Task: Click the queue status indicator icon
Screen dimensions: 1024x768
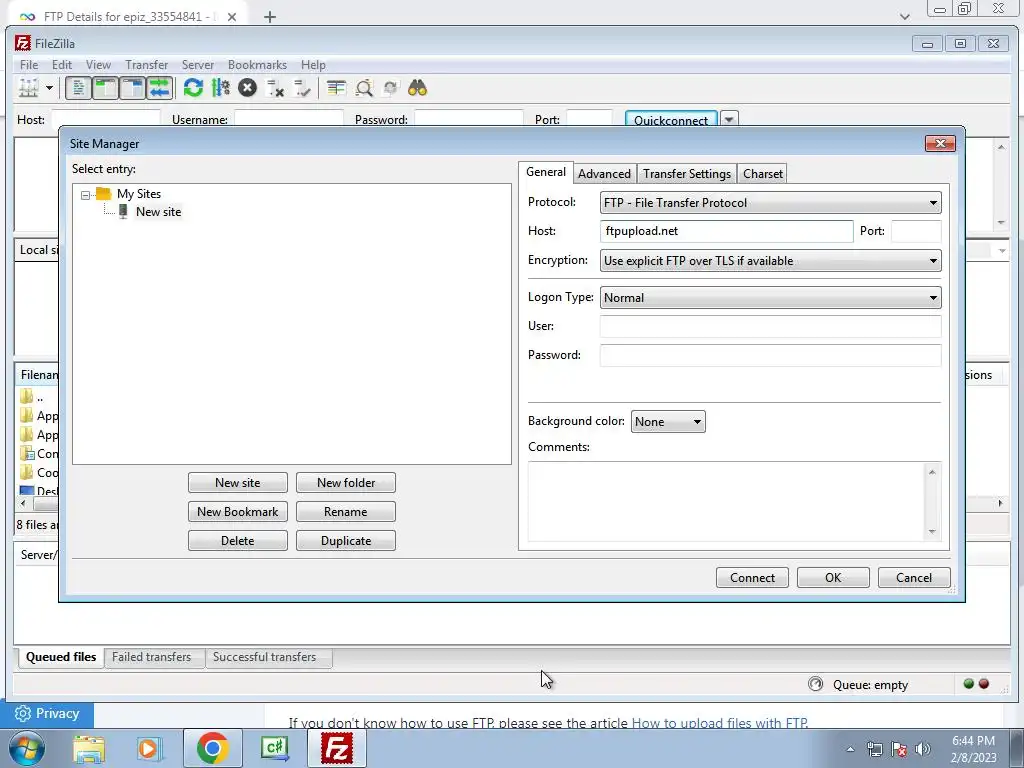Action: point(815,684)
